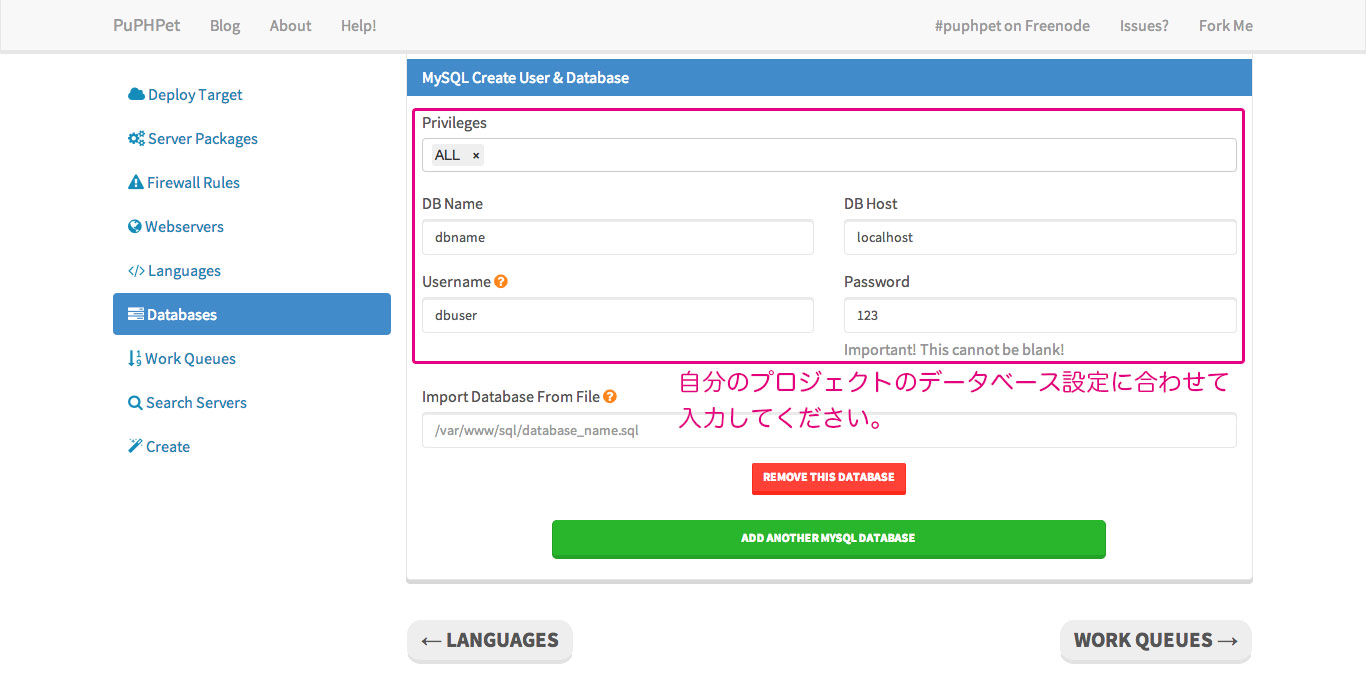
Task: Focus the Password input field
Action: coord(1040,315)
